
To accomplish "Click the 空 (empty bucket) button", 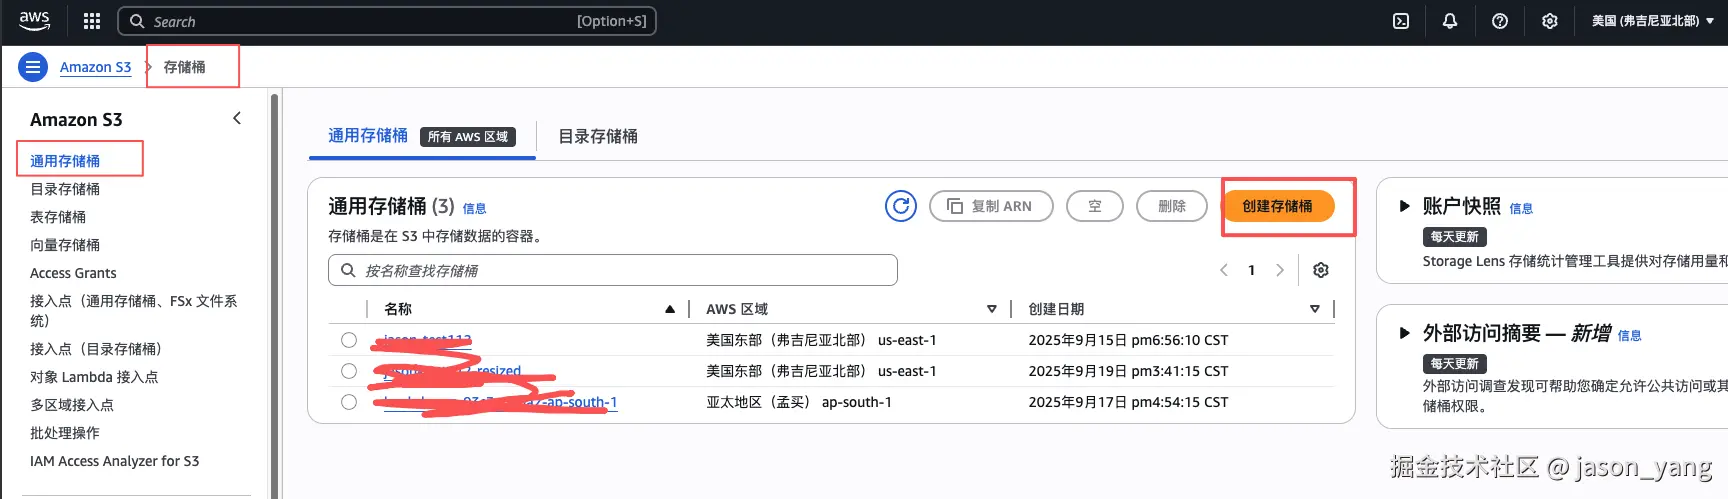I will click(1095, 206).
